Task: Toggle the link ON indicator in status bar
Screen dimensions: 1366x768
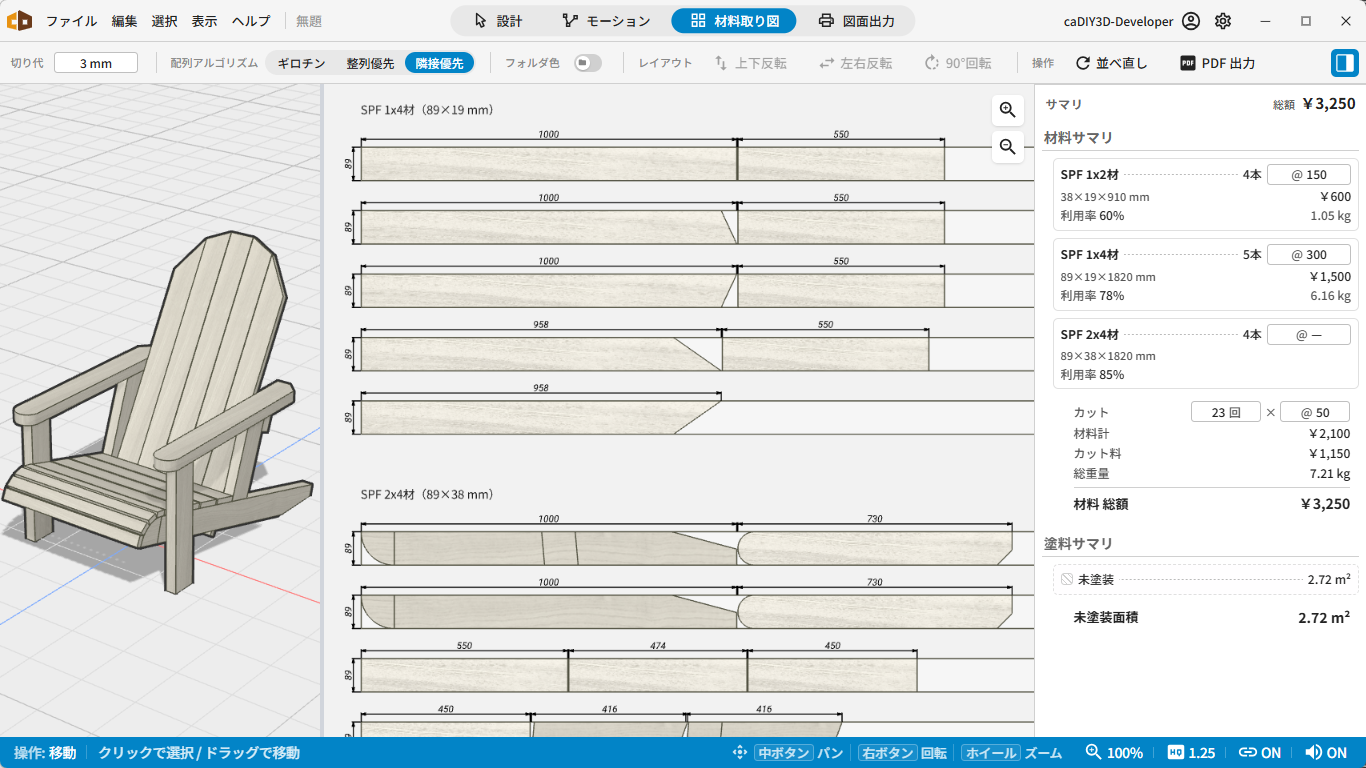Action: click(x=1260, y=753)
